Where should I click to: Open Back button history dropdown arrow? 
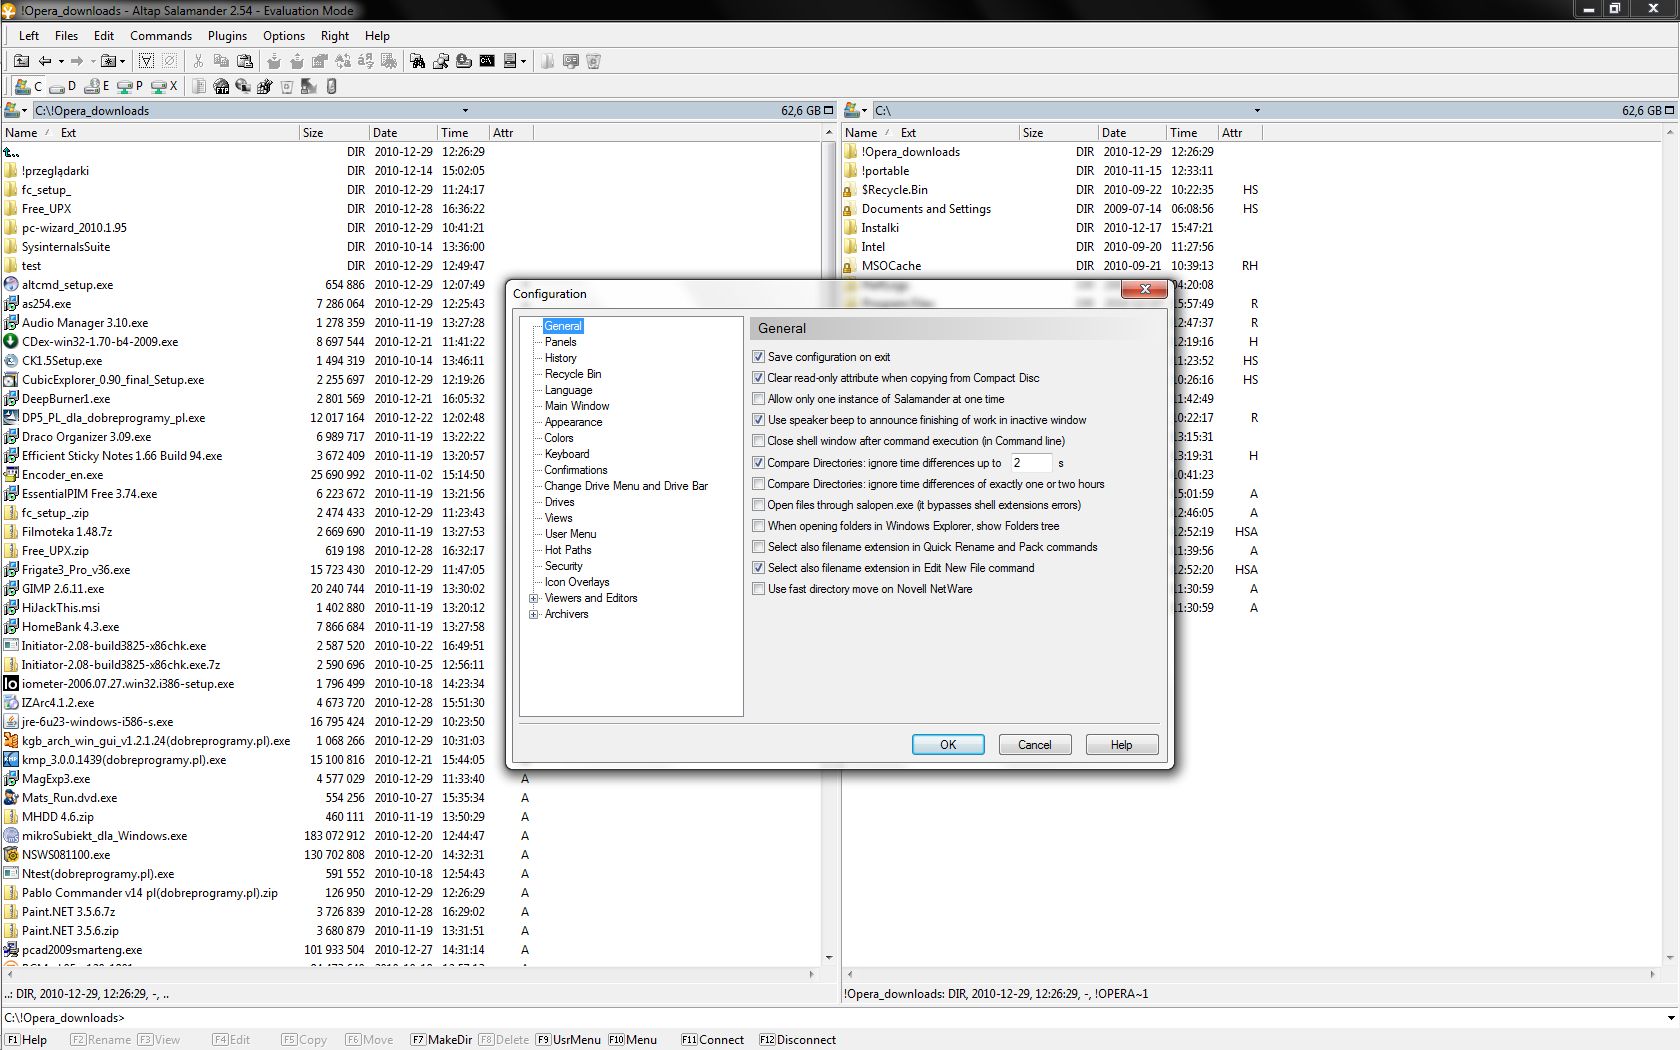(61, 61)
